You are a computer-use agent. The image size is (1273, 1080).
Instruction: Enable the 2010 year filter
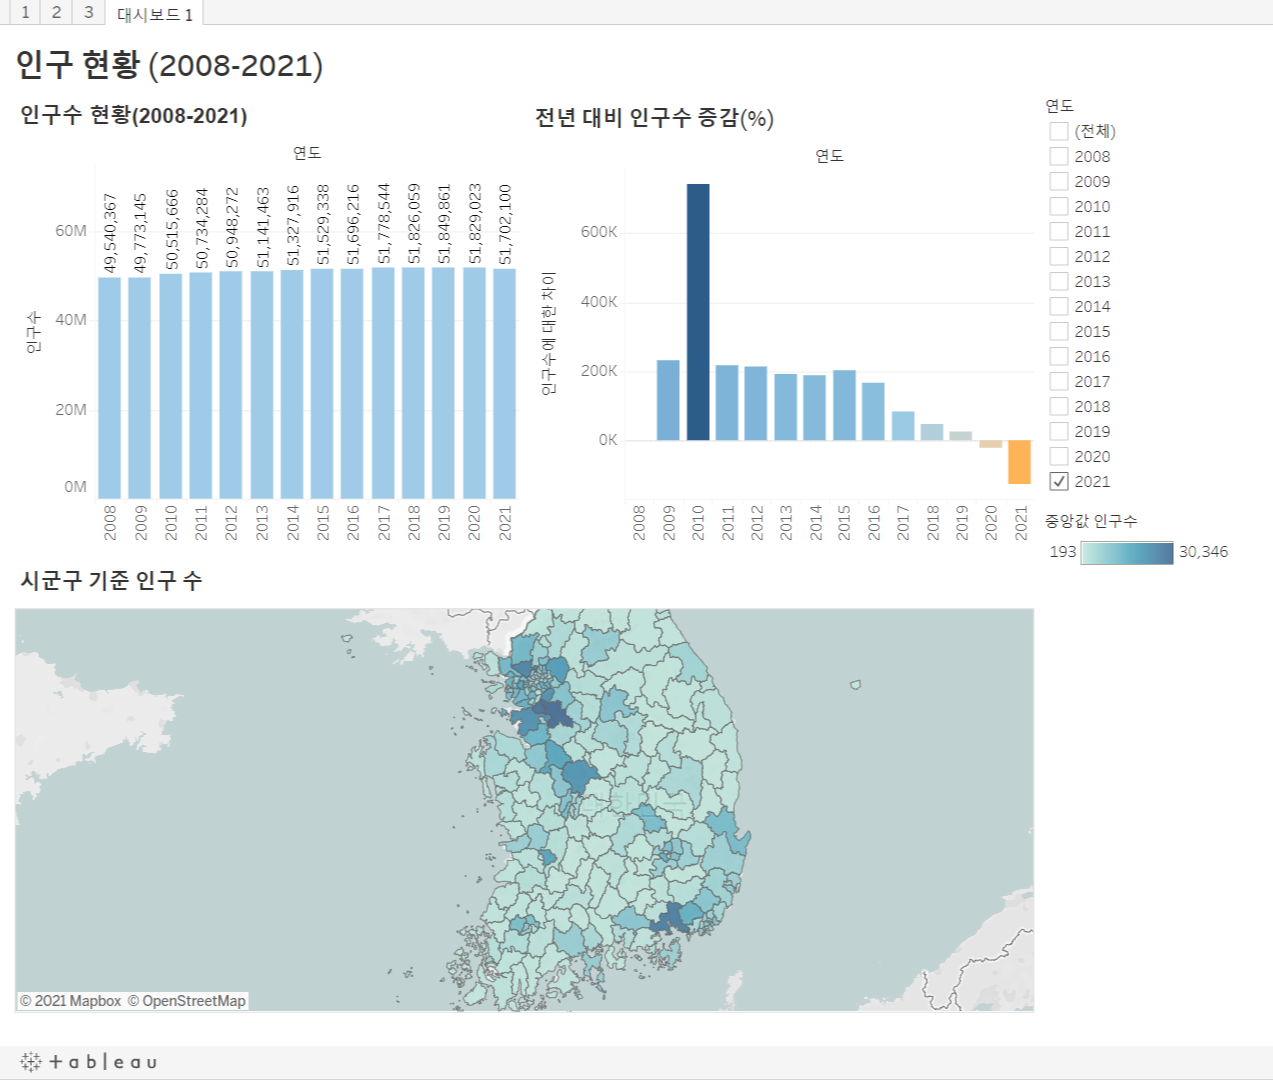1059,206
